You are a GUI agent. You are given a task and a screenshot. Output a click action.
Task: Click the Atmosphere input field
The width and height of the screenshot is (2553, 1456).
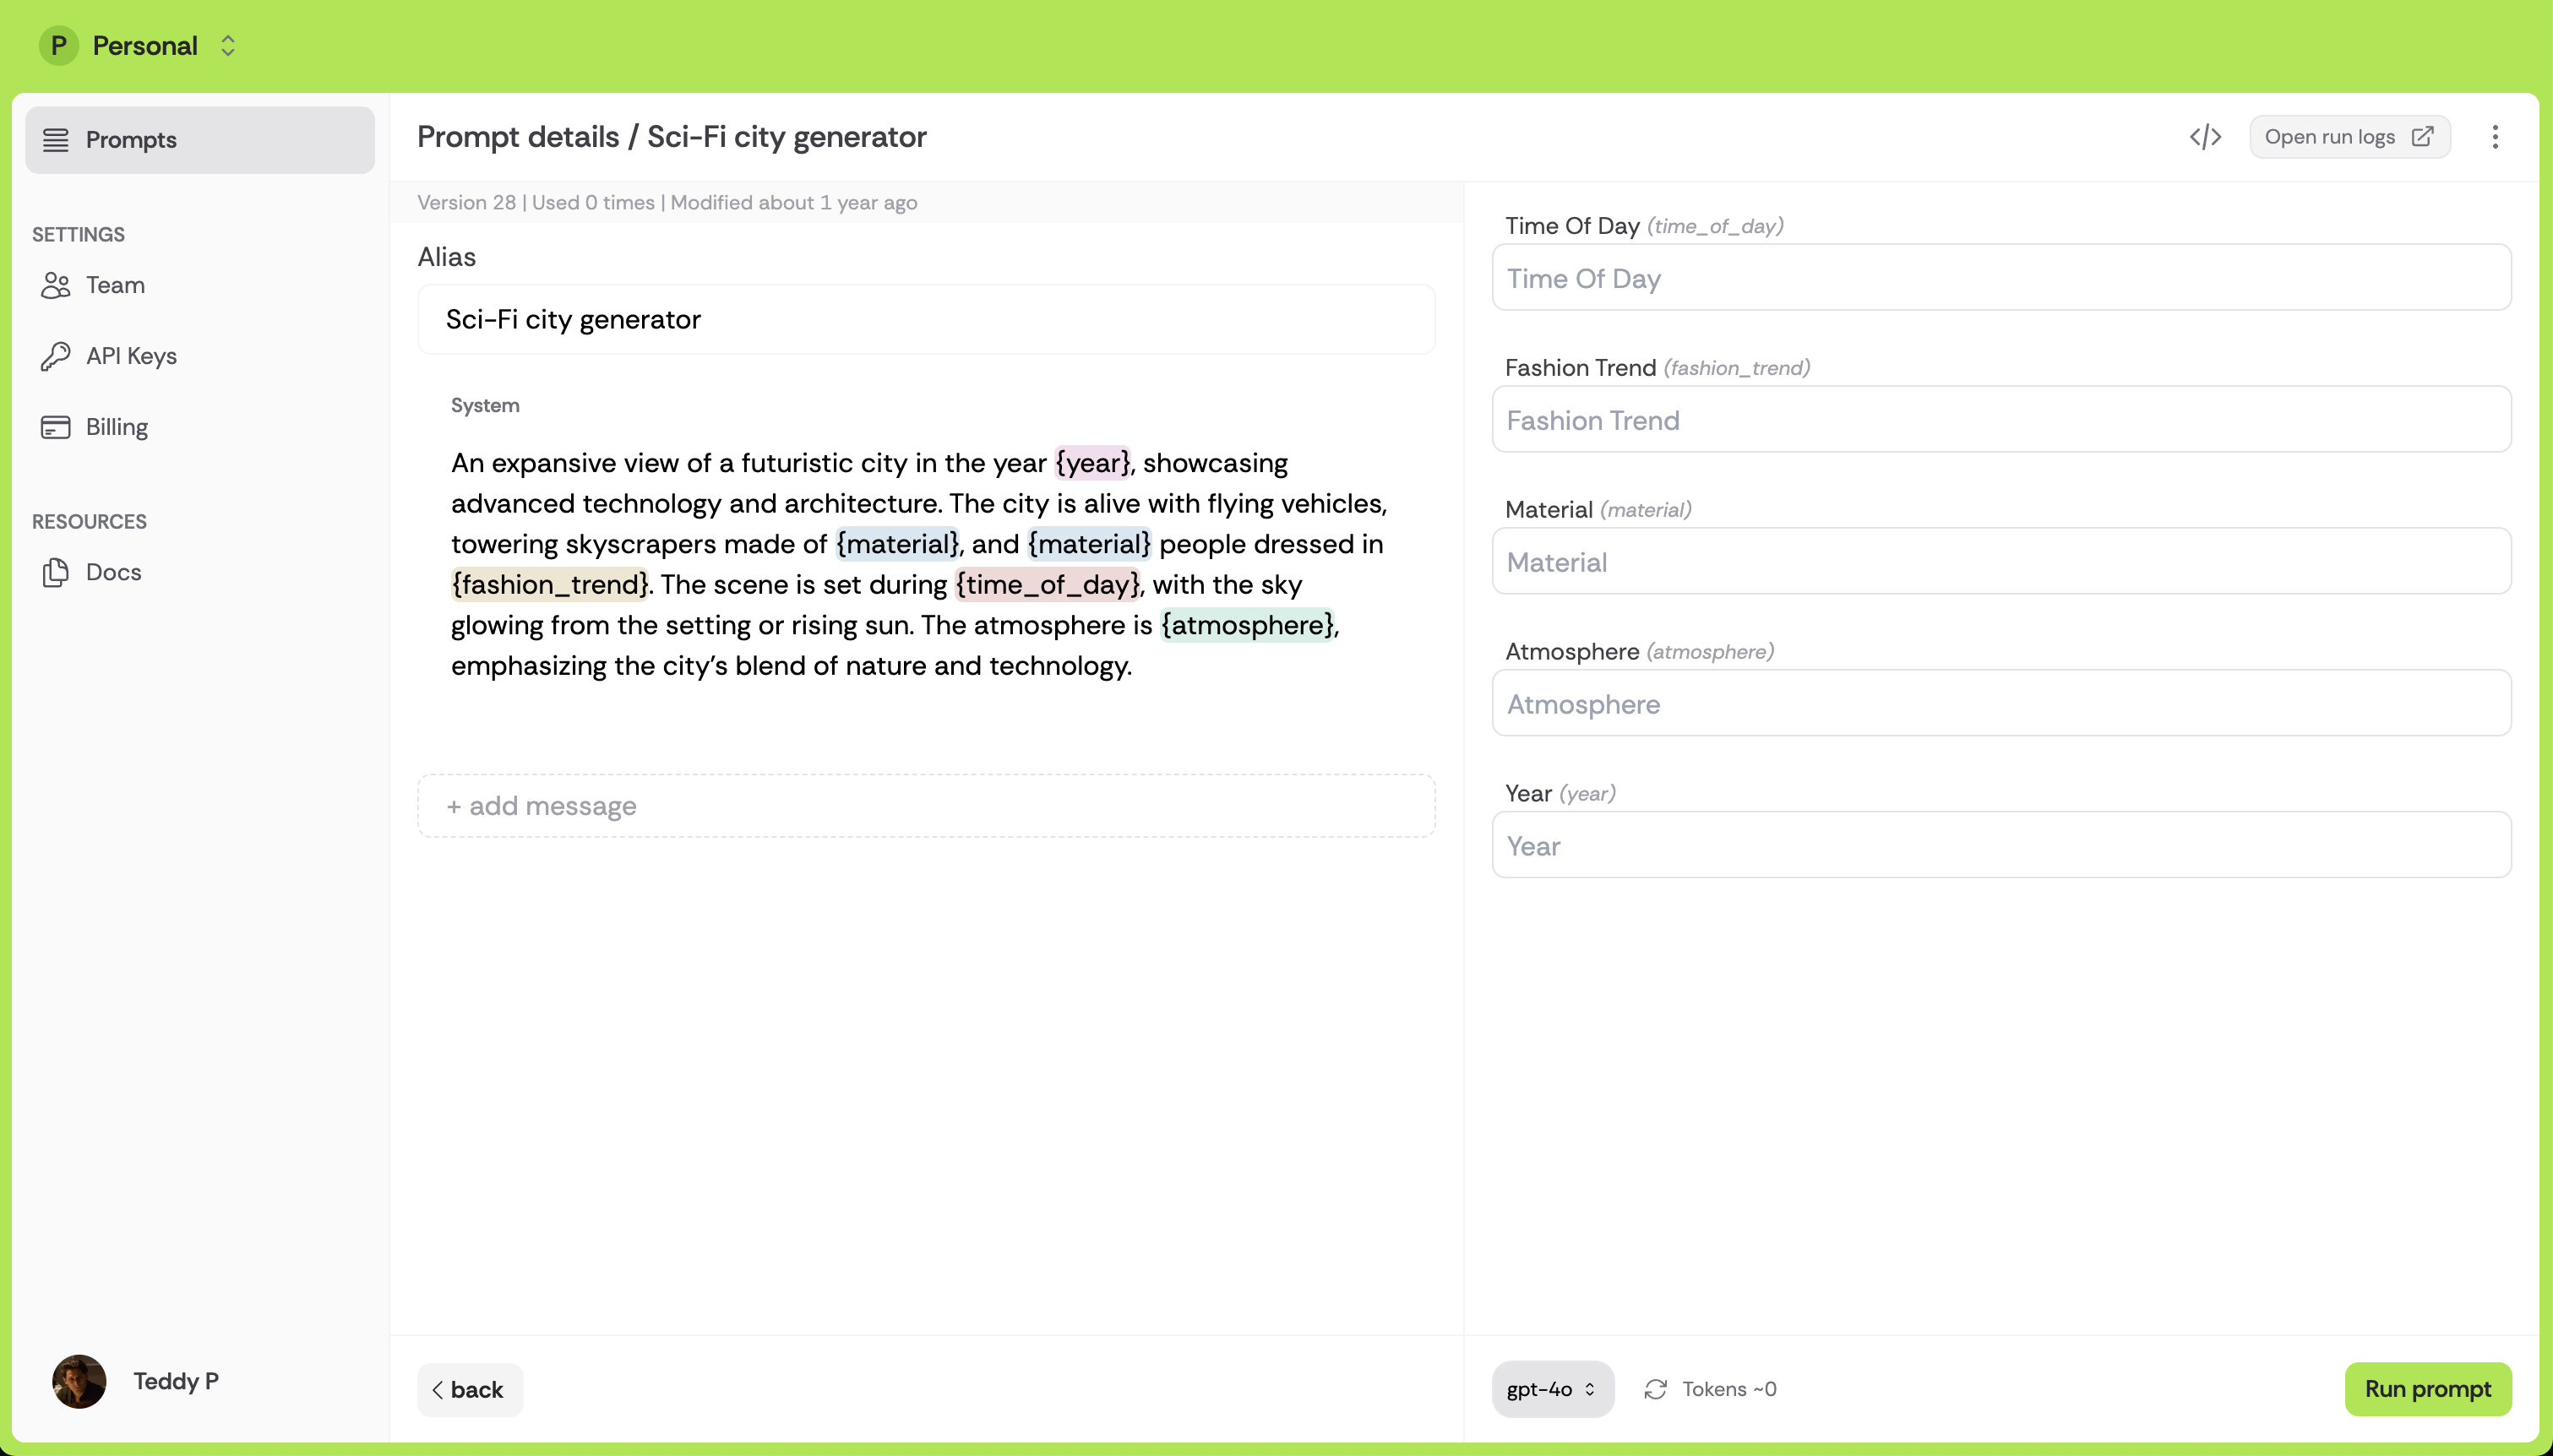tap(2000, 703)
